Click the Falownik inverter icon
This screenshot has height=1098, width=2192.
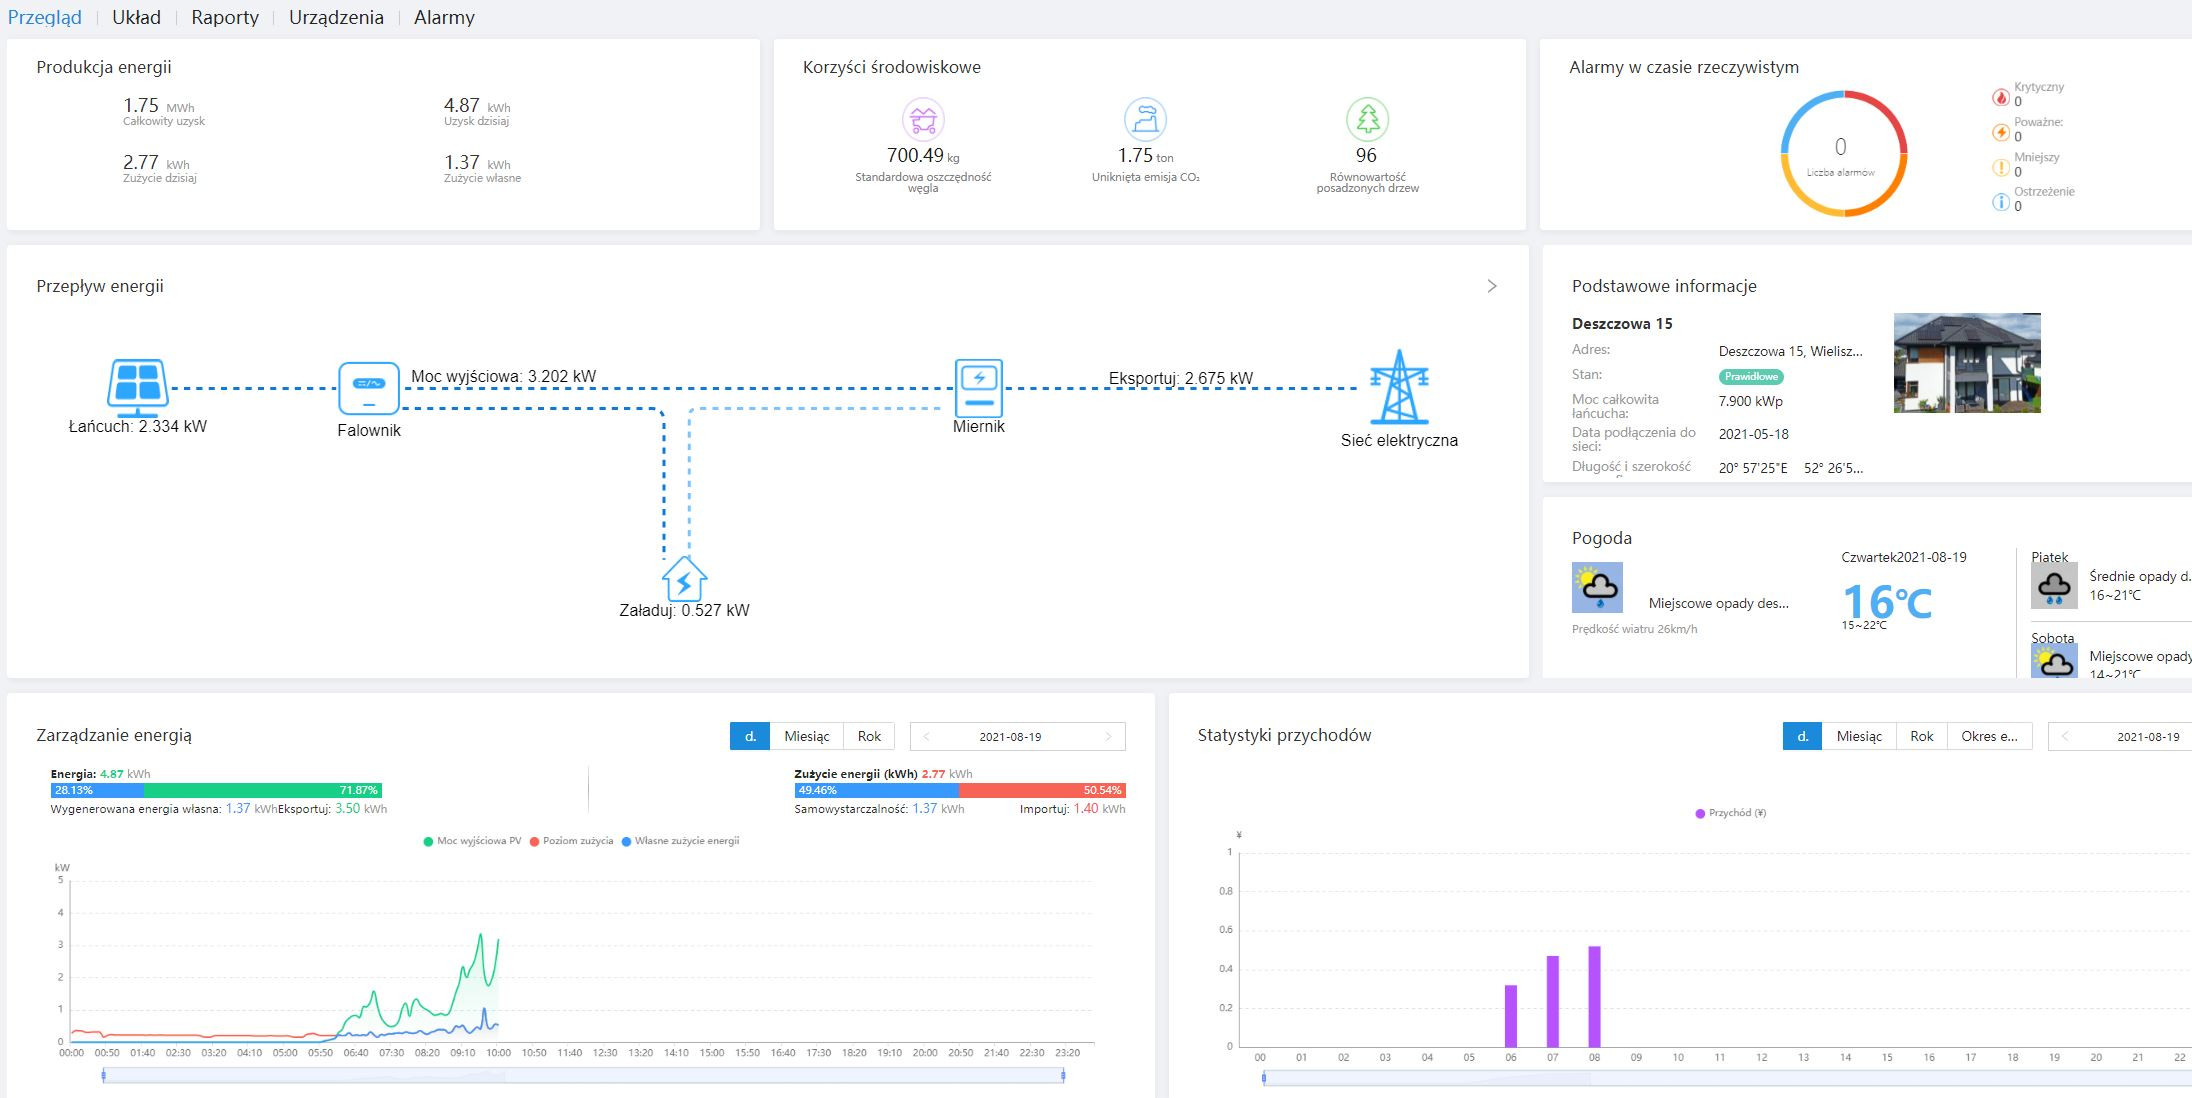(x=369, y=388)
